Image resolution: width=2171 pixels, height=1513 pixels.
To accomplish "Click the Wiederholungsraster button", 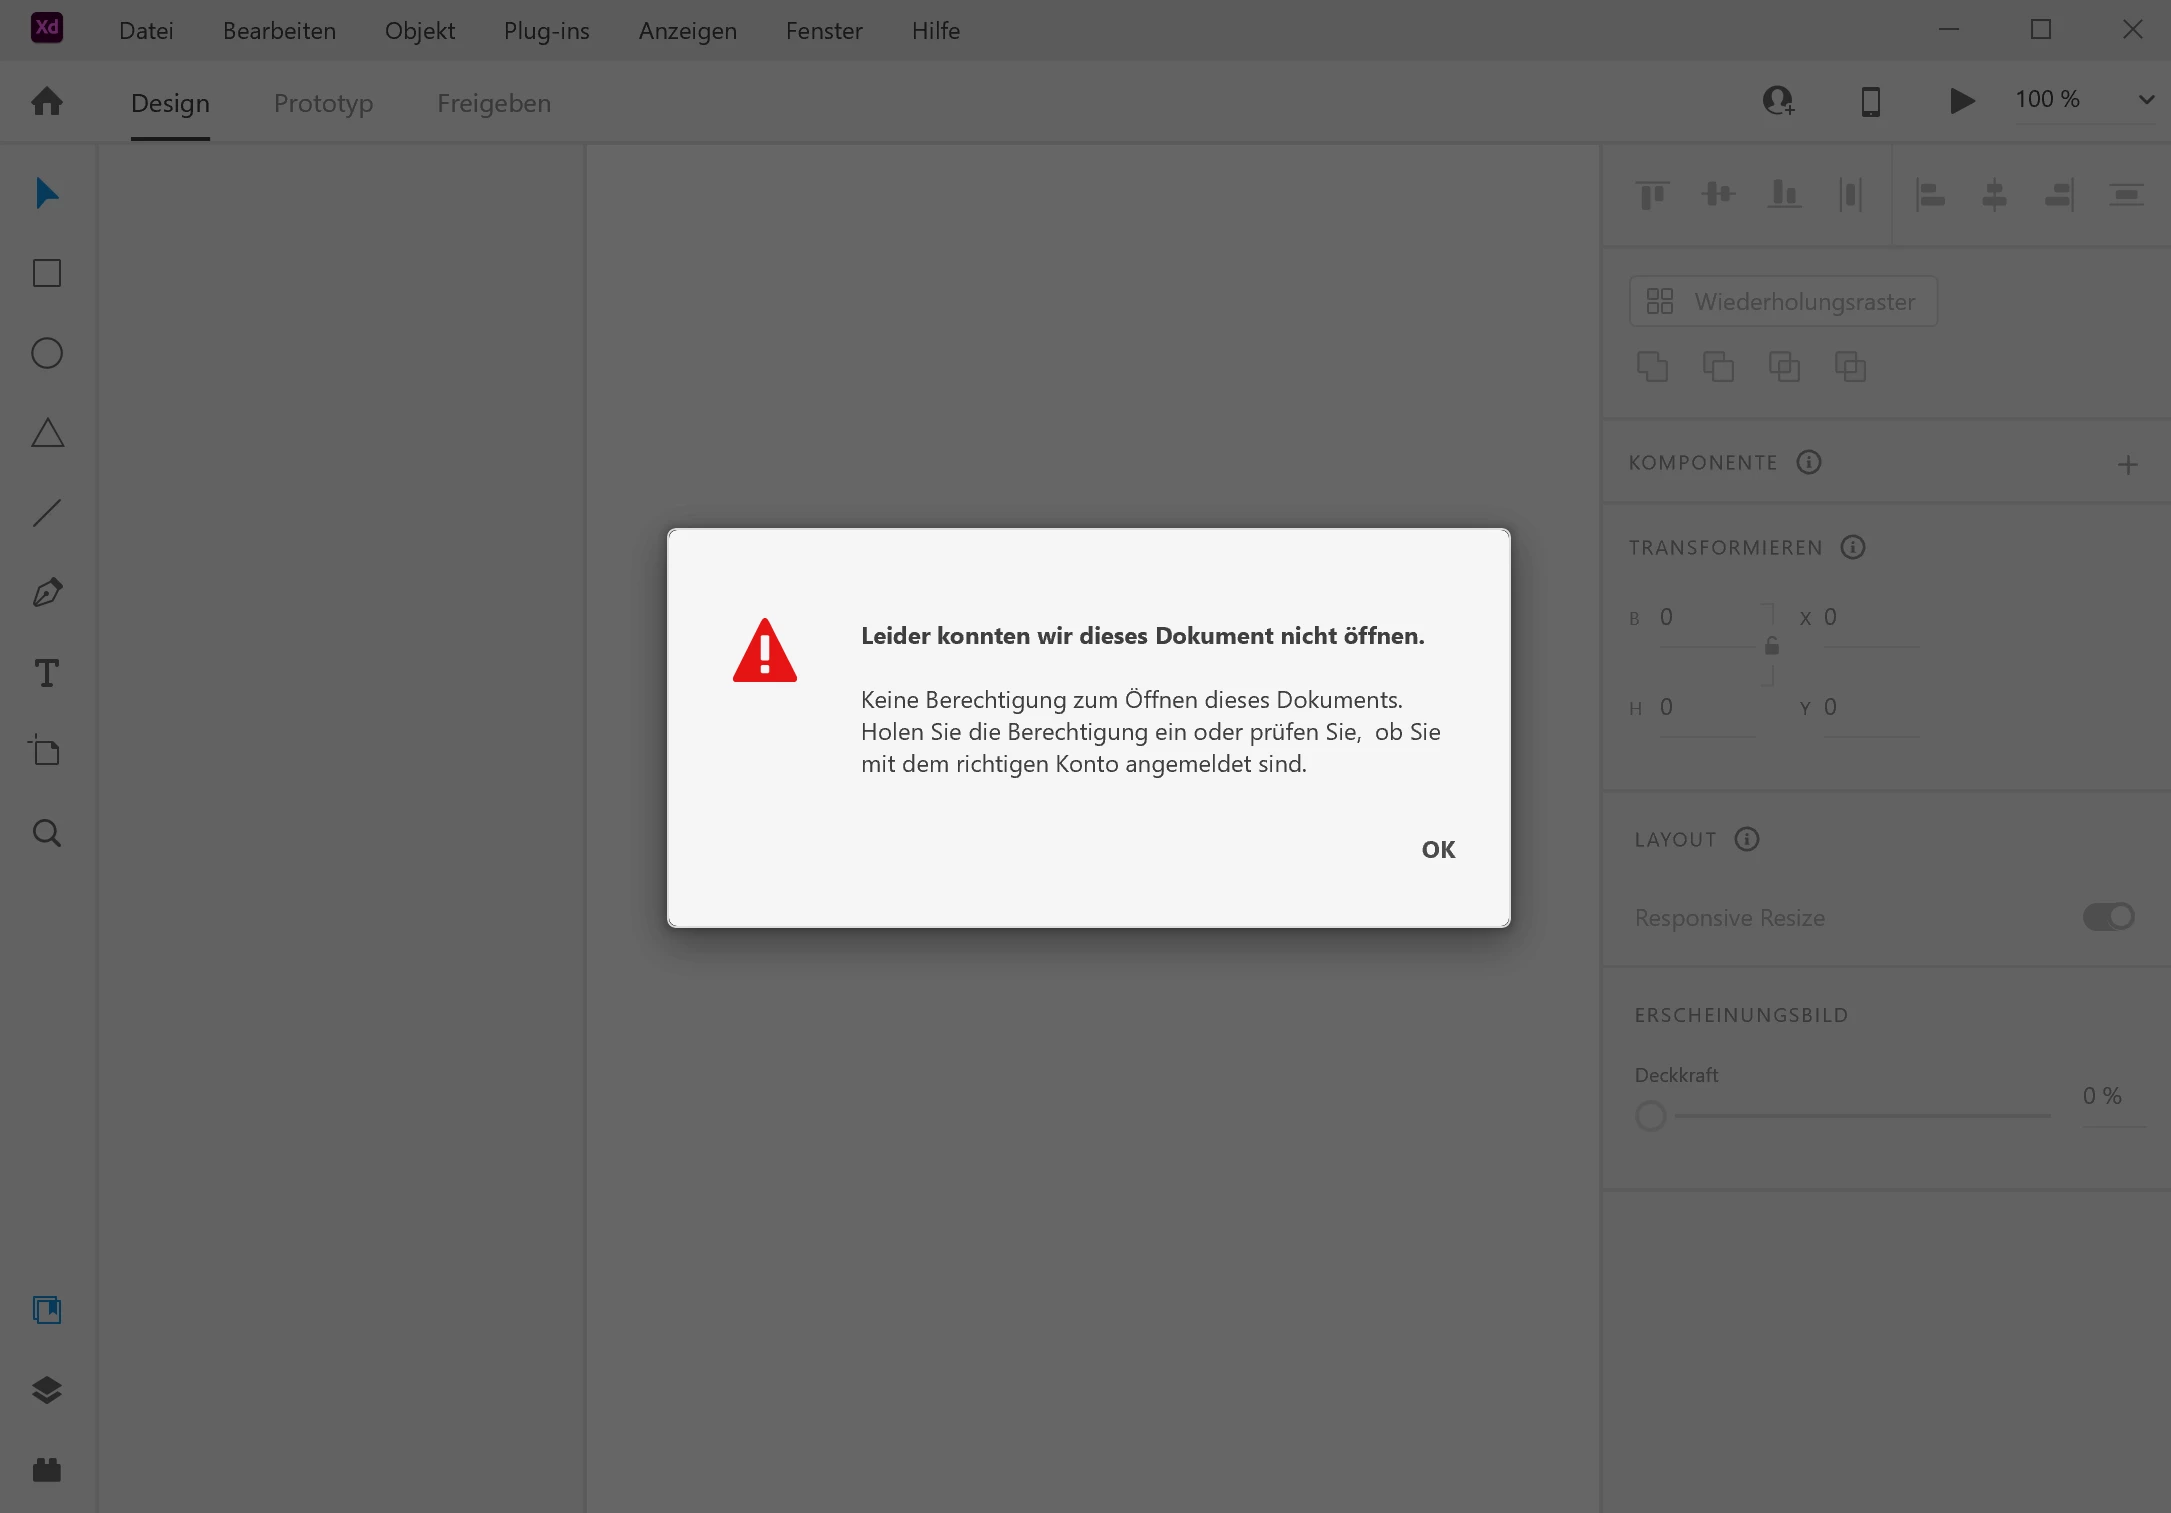I will tap(1783, 301).
